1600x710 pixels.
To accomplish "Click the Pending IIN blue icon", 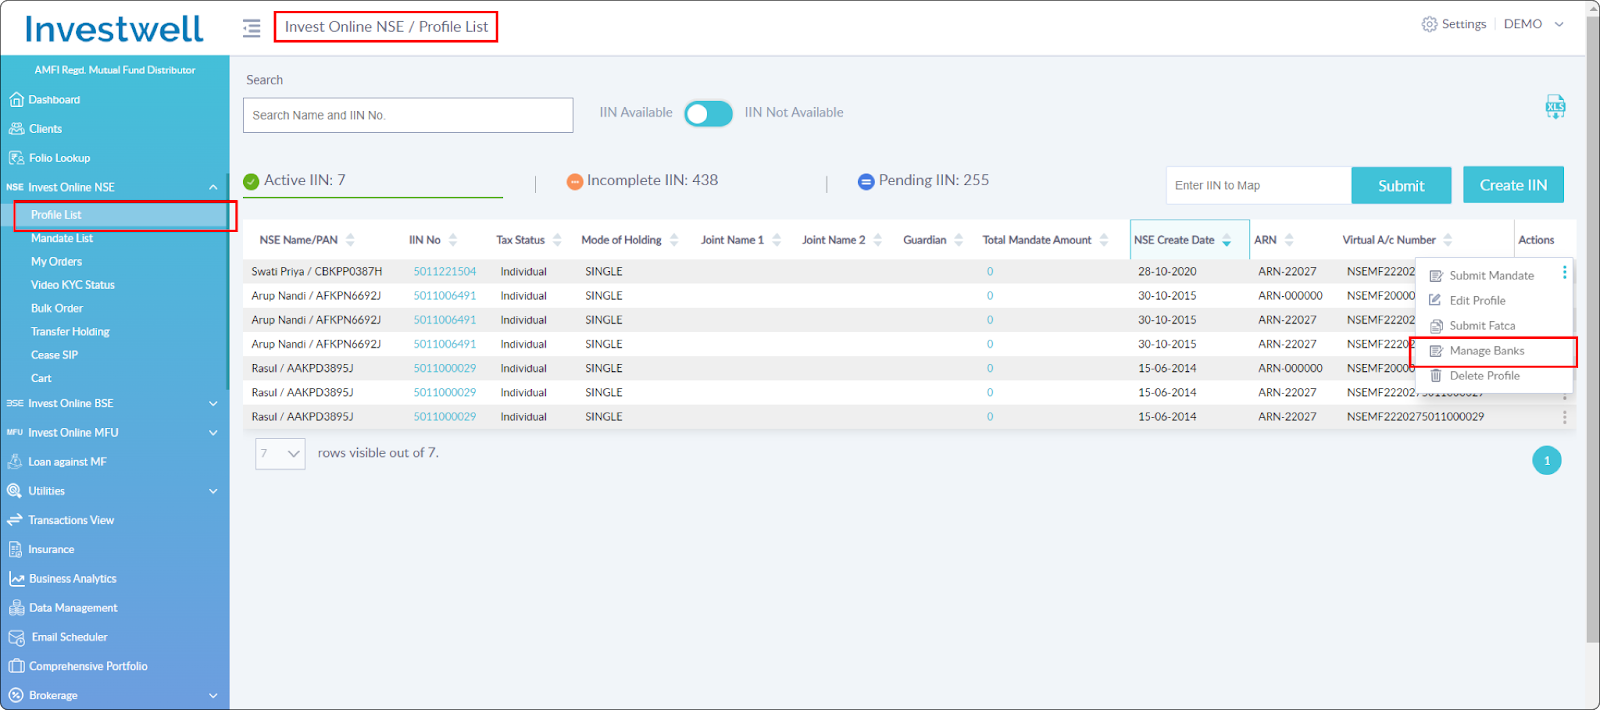I will click(866, 182).
